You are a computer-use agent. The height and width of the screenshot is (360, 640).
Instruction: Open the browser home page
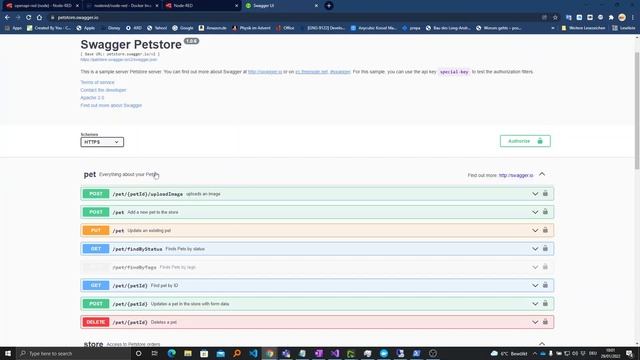(39, 18)
